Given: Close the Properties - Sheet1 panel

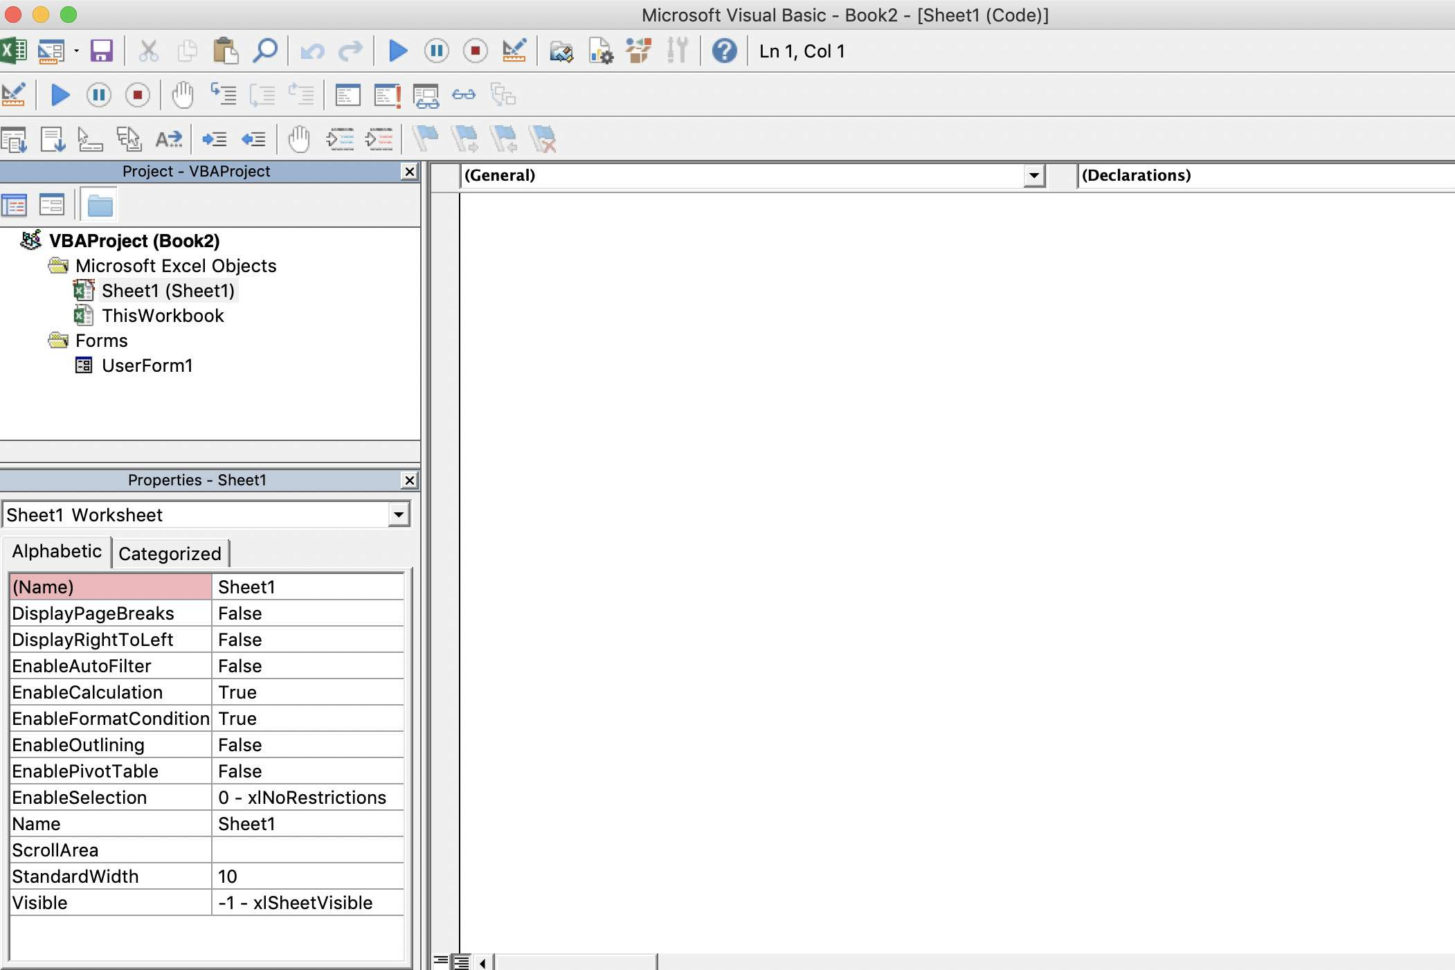Looking at the screenshot, I should coord(409,480).
